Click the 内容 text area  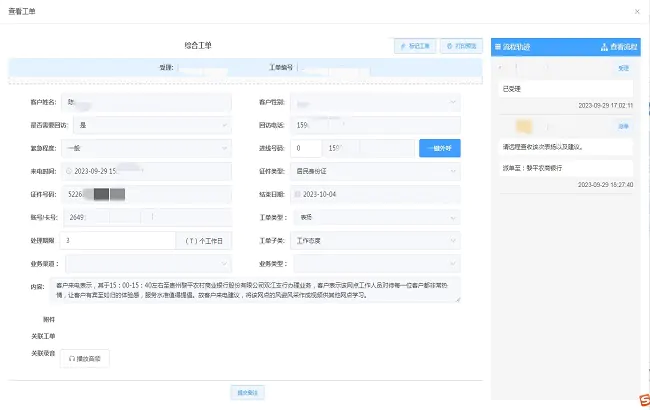coord(255,290)
